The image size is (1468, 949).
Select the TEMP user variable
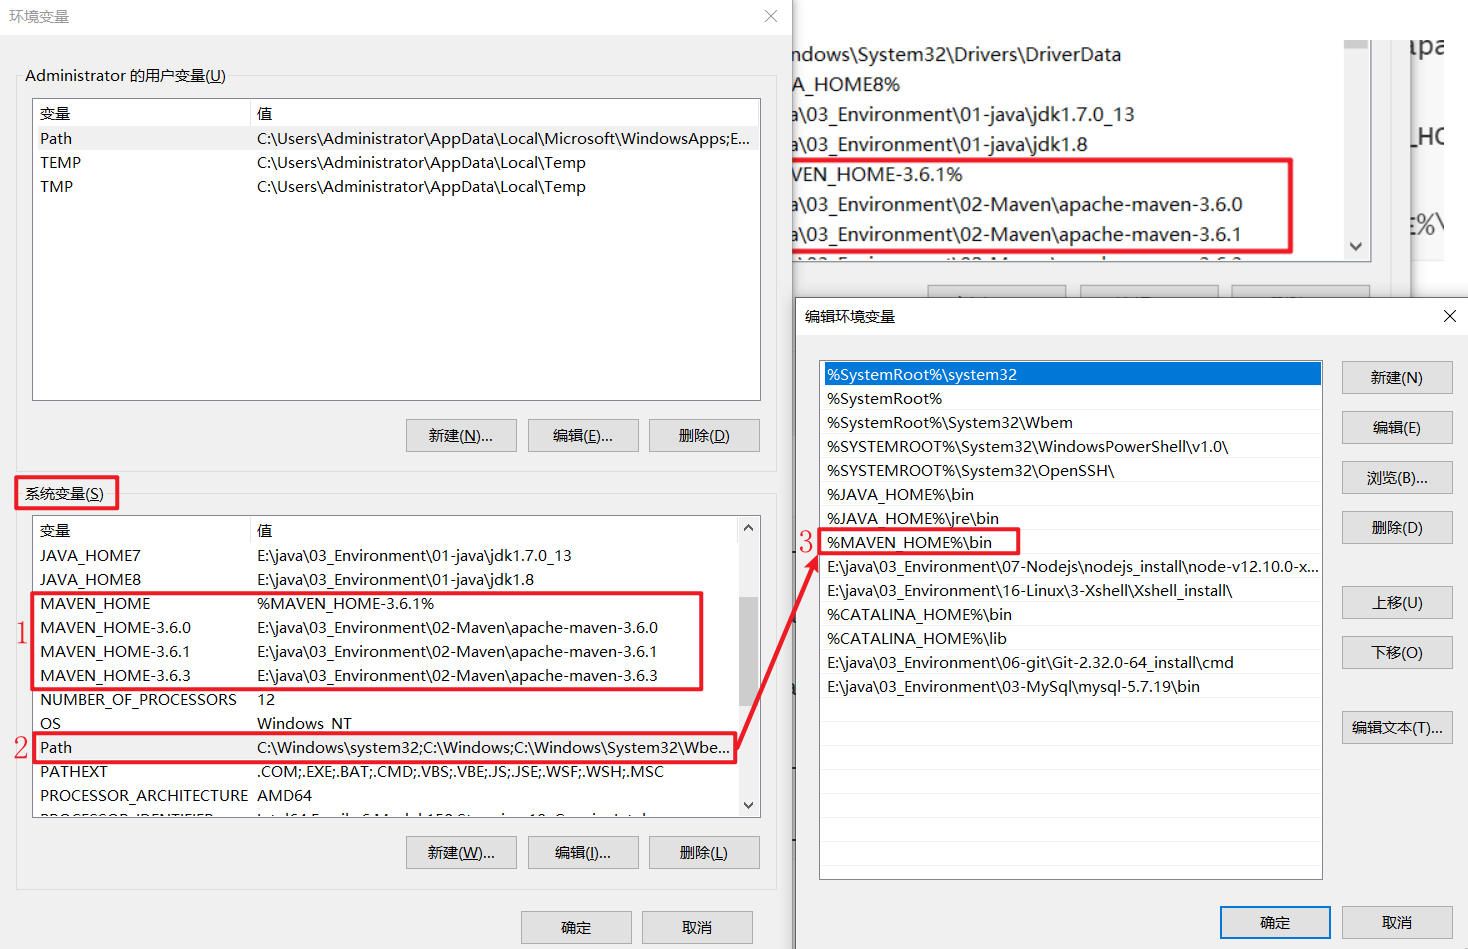(x=150, y=162)
